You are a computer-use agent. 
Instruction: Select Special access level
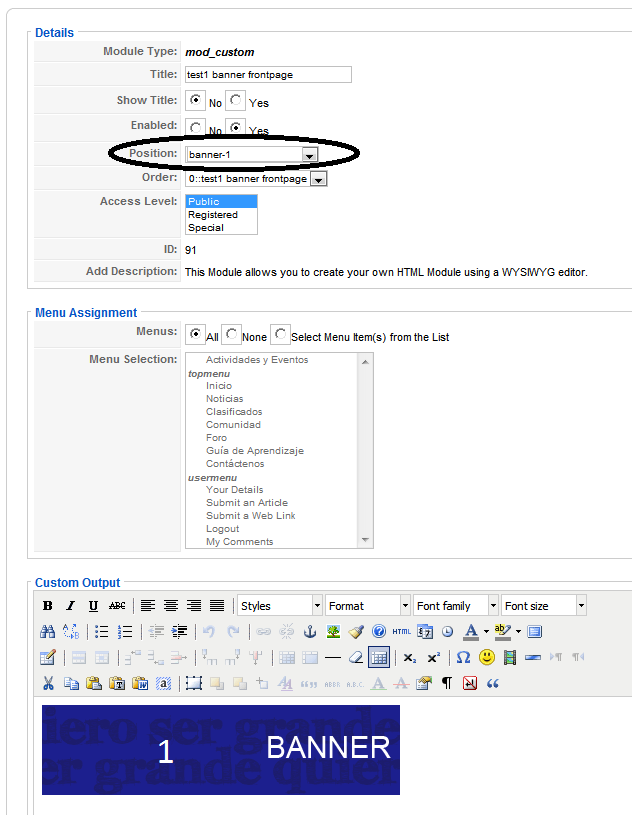pos(221,228)
